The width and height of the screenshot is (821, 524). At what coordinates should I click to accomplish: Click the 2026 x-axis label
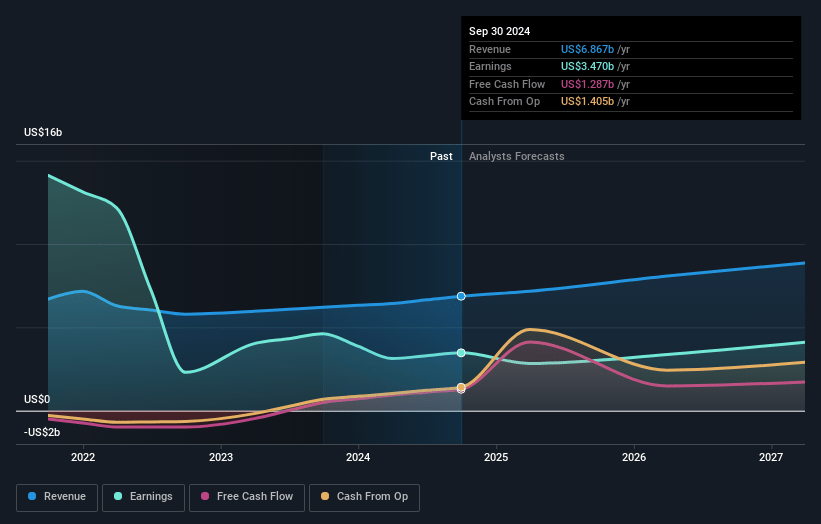coord(634,458)
